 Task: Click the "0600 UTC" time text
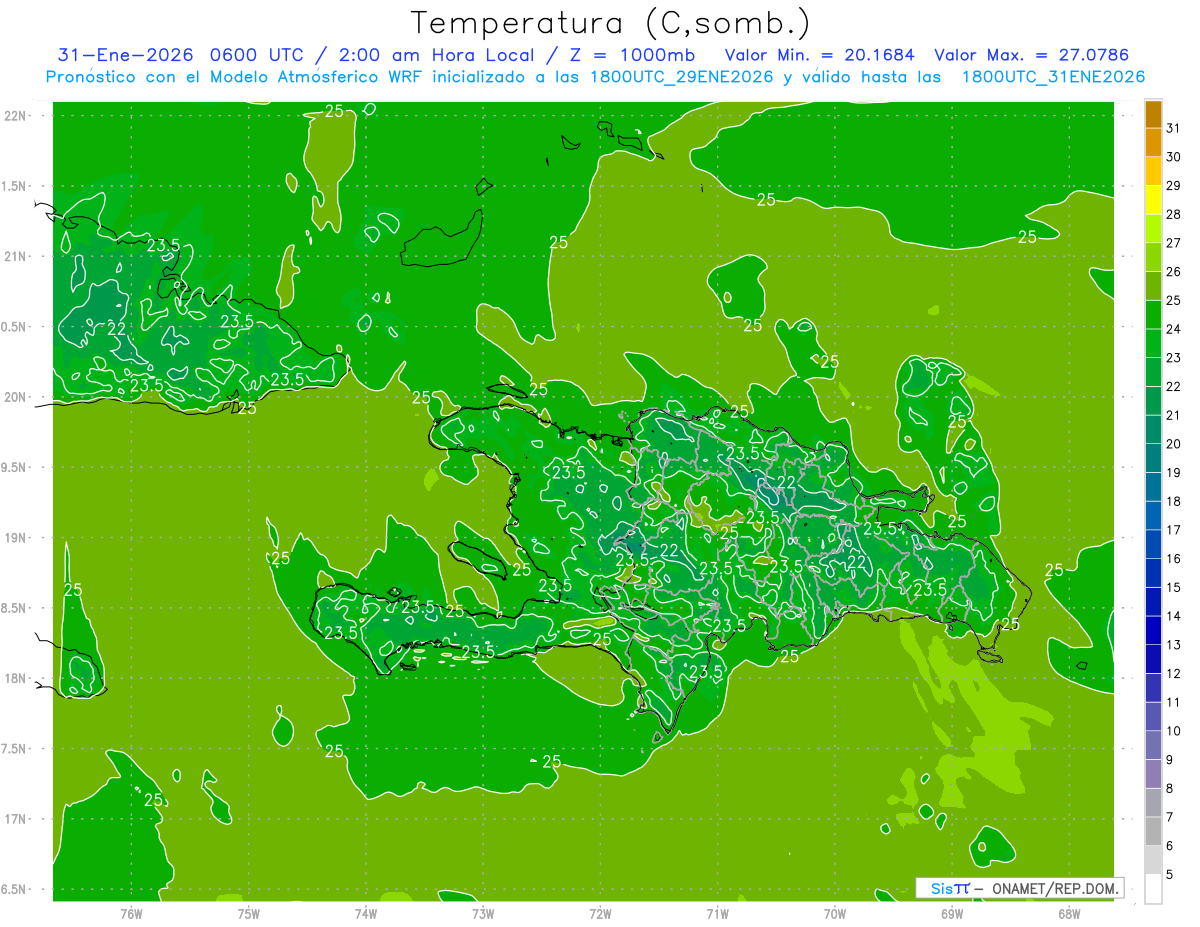(259, 54)
